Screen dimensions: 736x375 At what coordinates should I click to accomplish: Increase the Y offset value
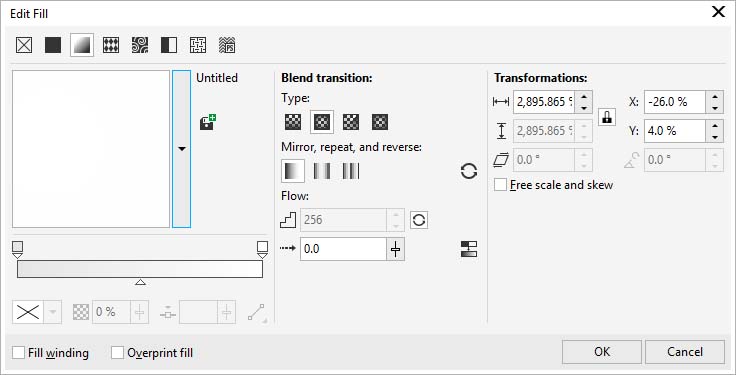[714, 126]
